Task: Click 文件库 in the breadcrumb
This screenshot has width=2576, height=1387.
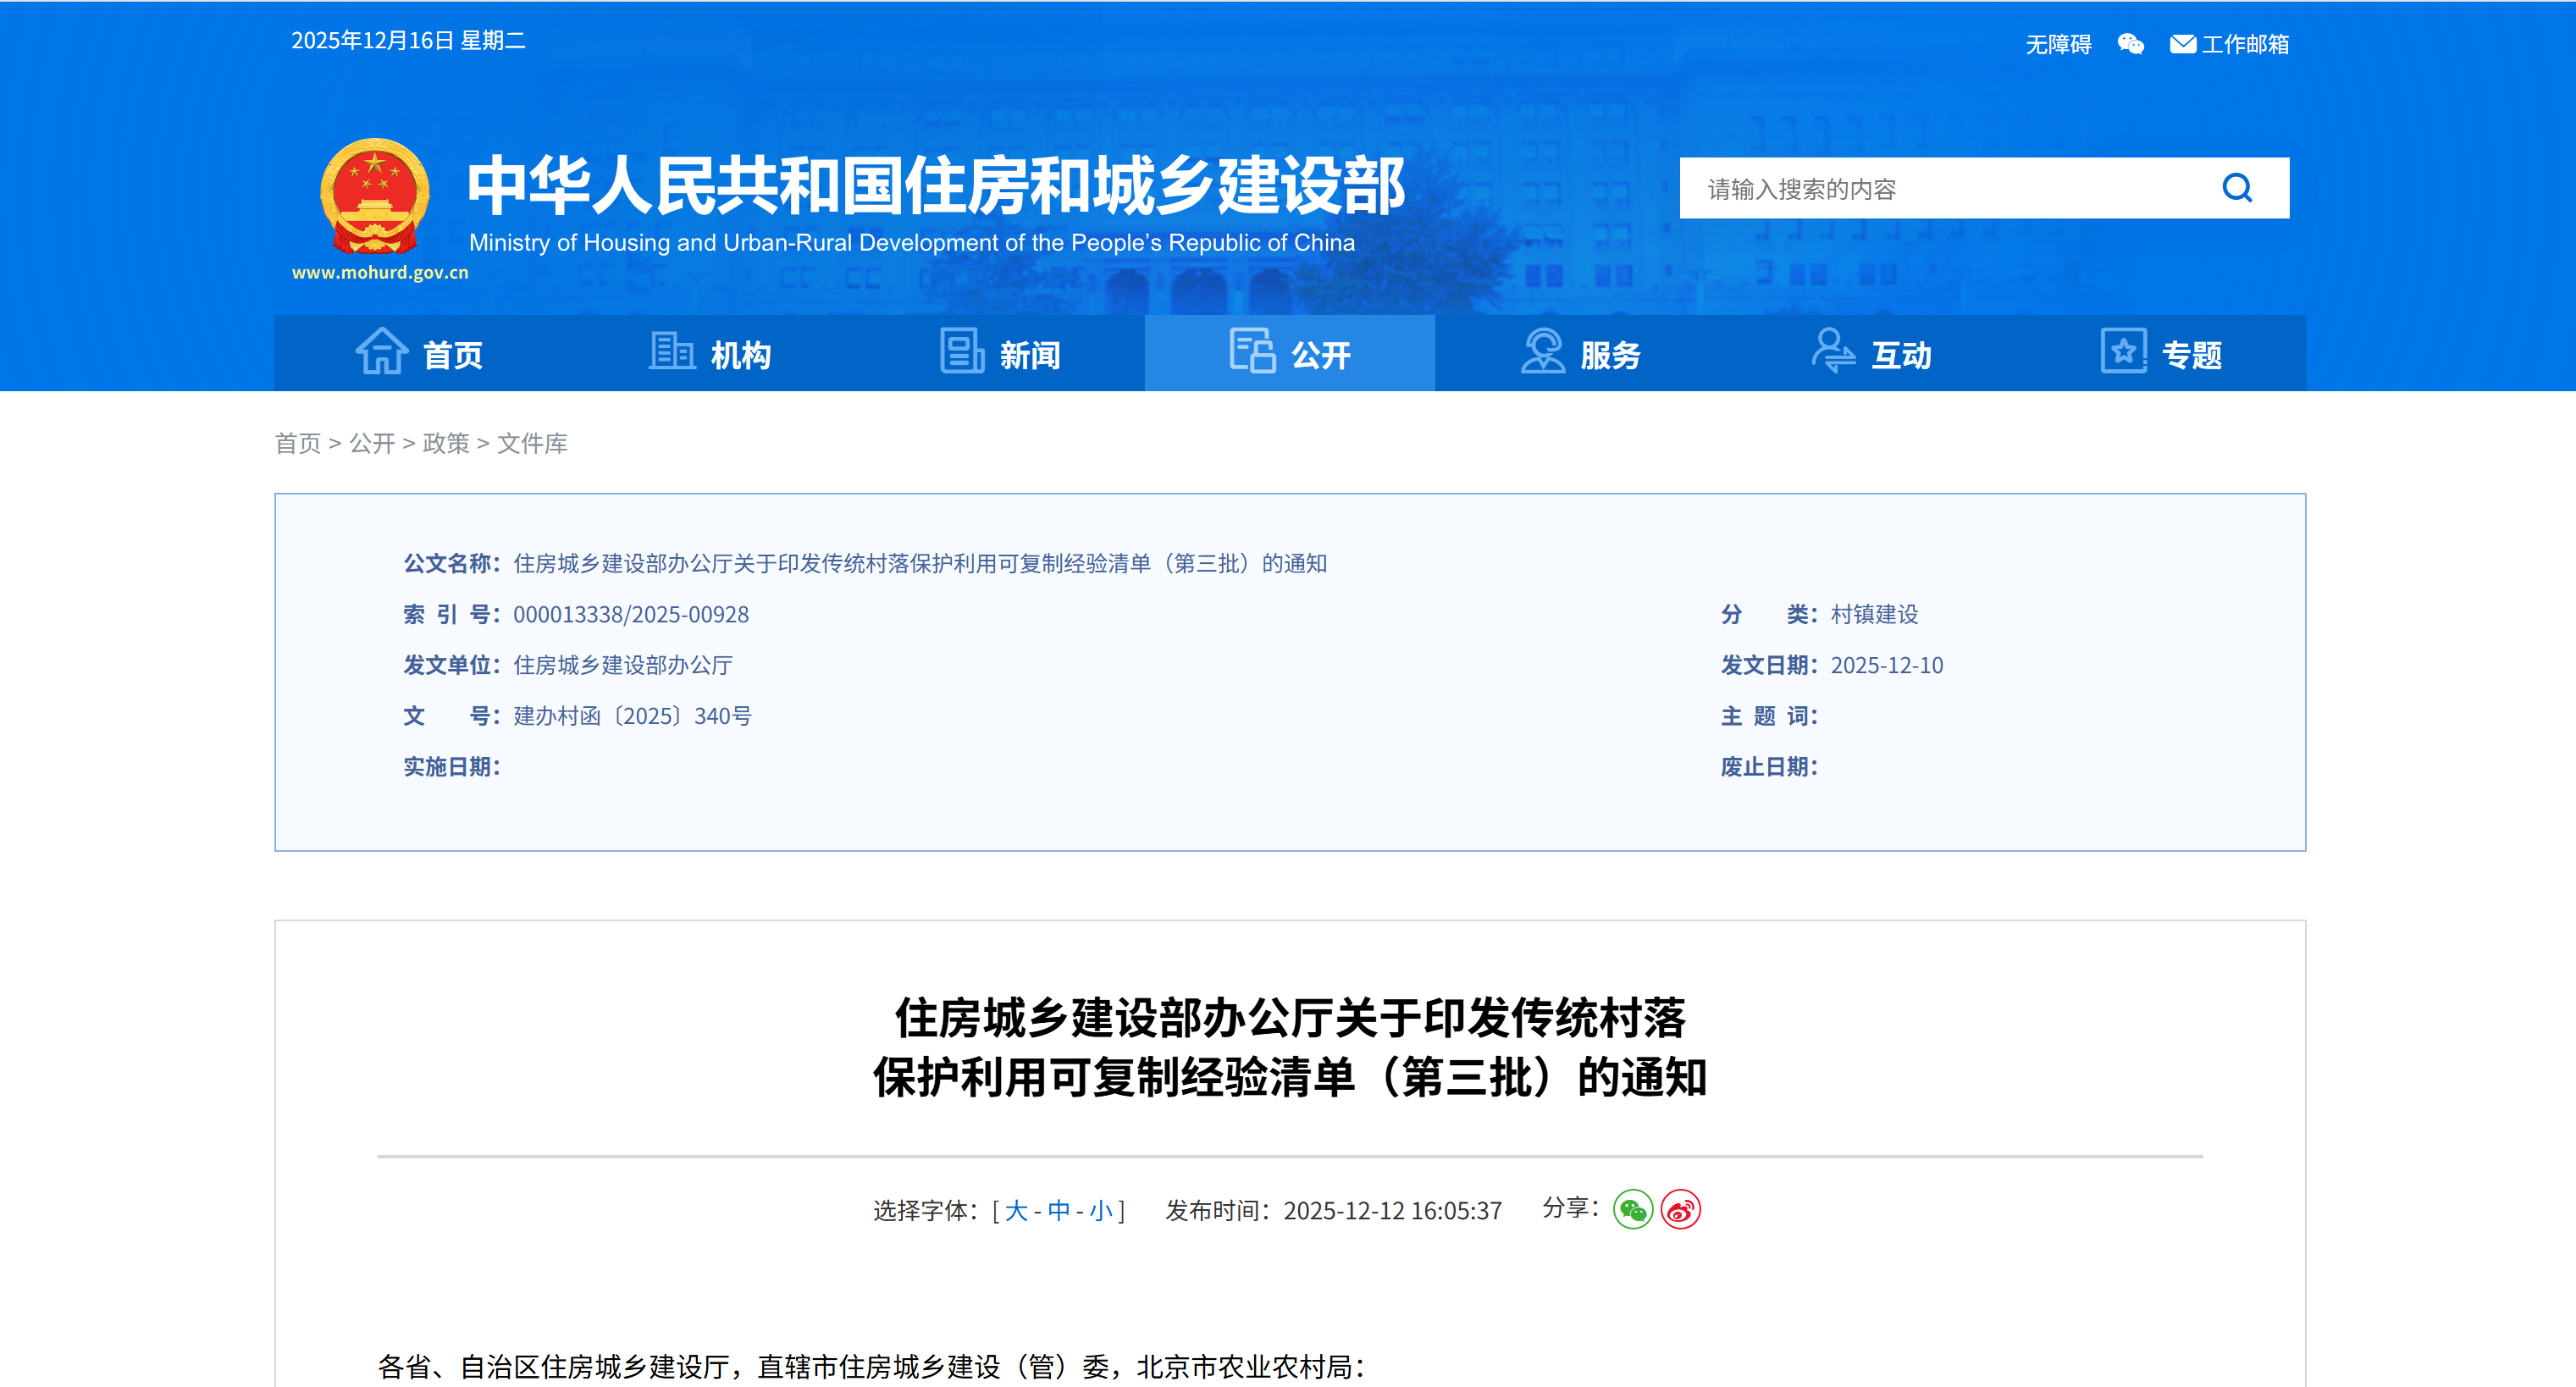Action: (532, 443)
